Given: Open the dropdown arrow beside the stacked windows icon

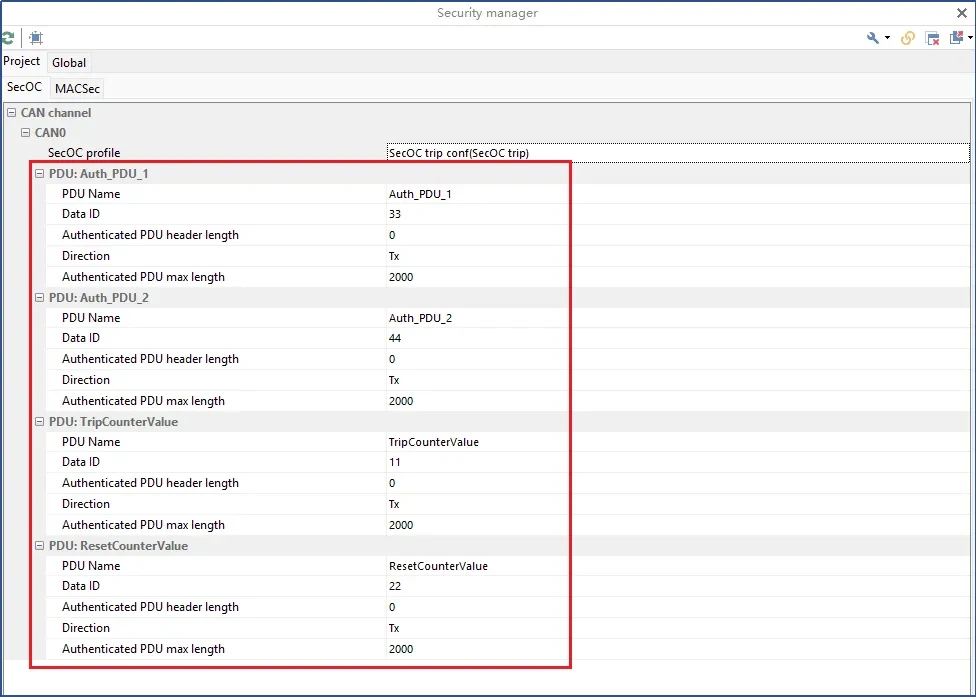Looking at the screenshot, I should click(x=970, y=38).
